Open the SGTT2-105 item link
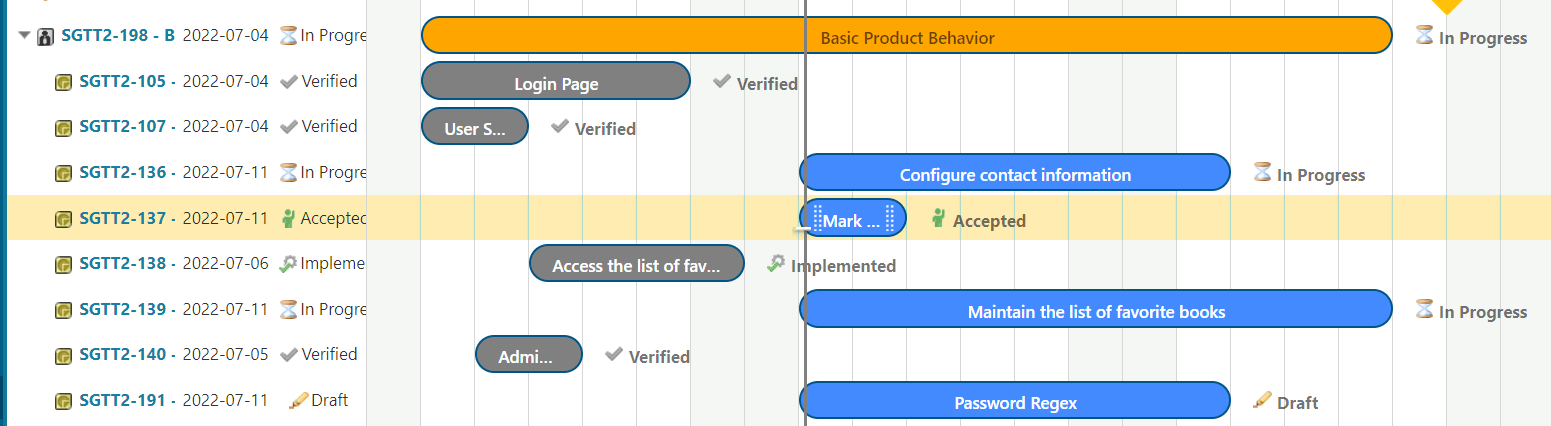1551x426 pixels. click(x=128, y=81)
